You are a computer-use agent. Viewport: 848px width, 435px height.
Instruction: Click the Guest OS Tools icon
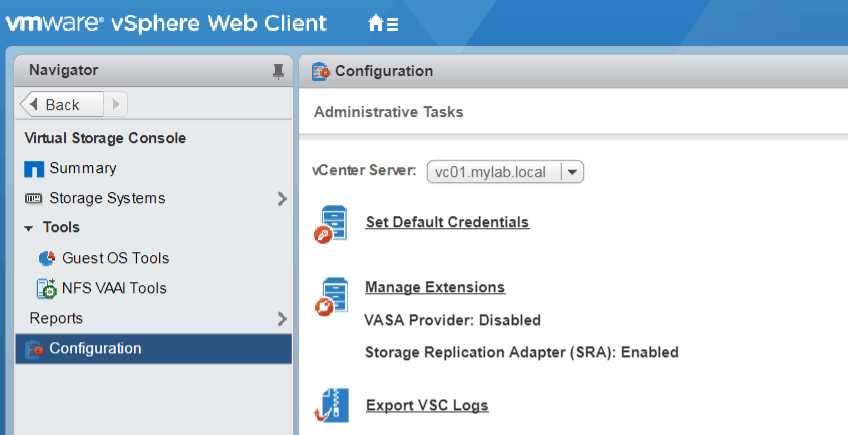47,258
